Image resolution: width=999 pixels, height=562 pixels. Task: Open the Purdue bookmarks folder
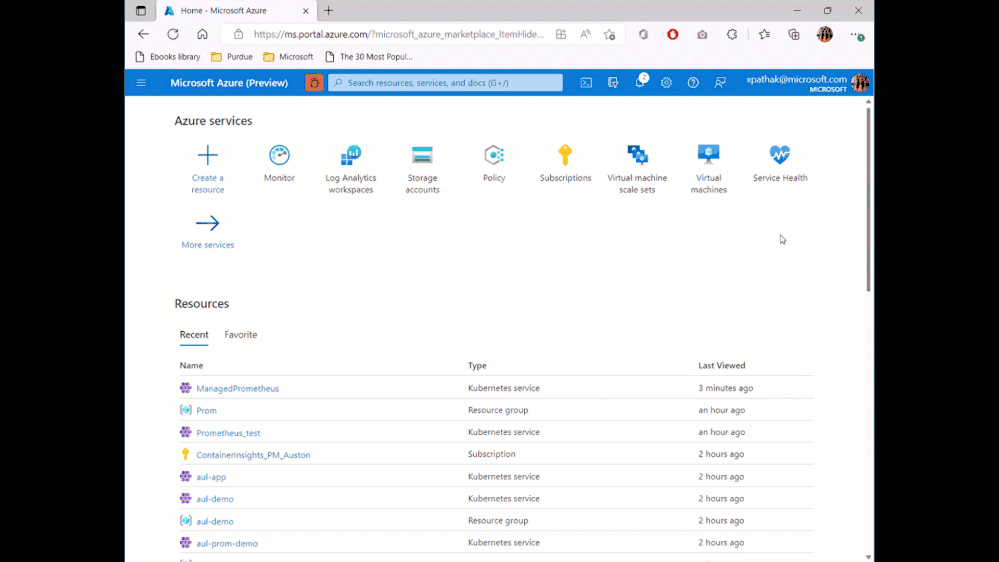232,57
